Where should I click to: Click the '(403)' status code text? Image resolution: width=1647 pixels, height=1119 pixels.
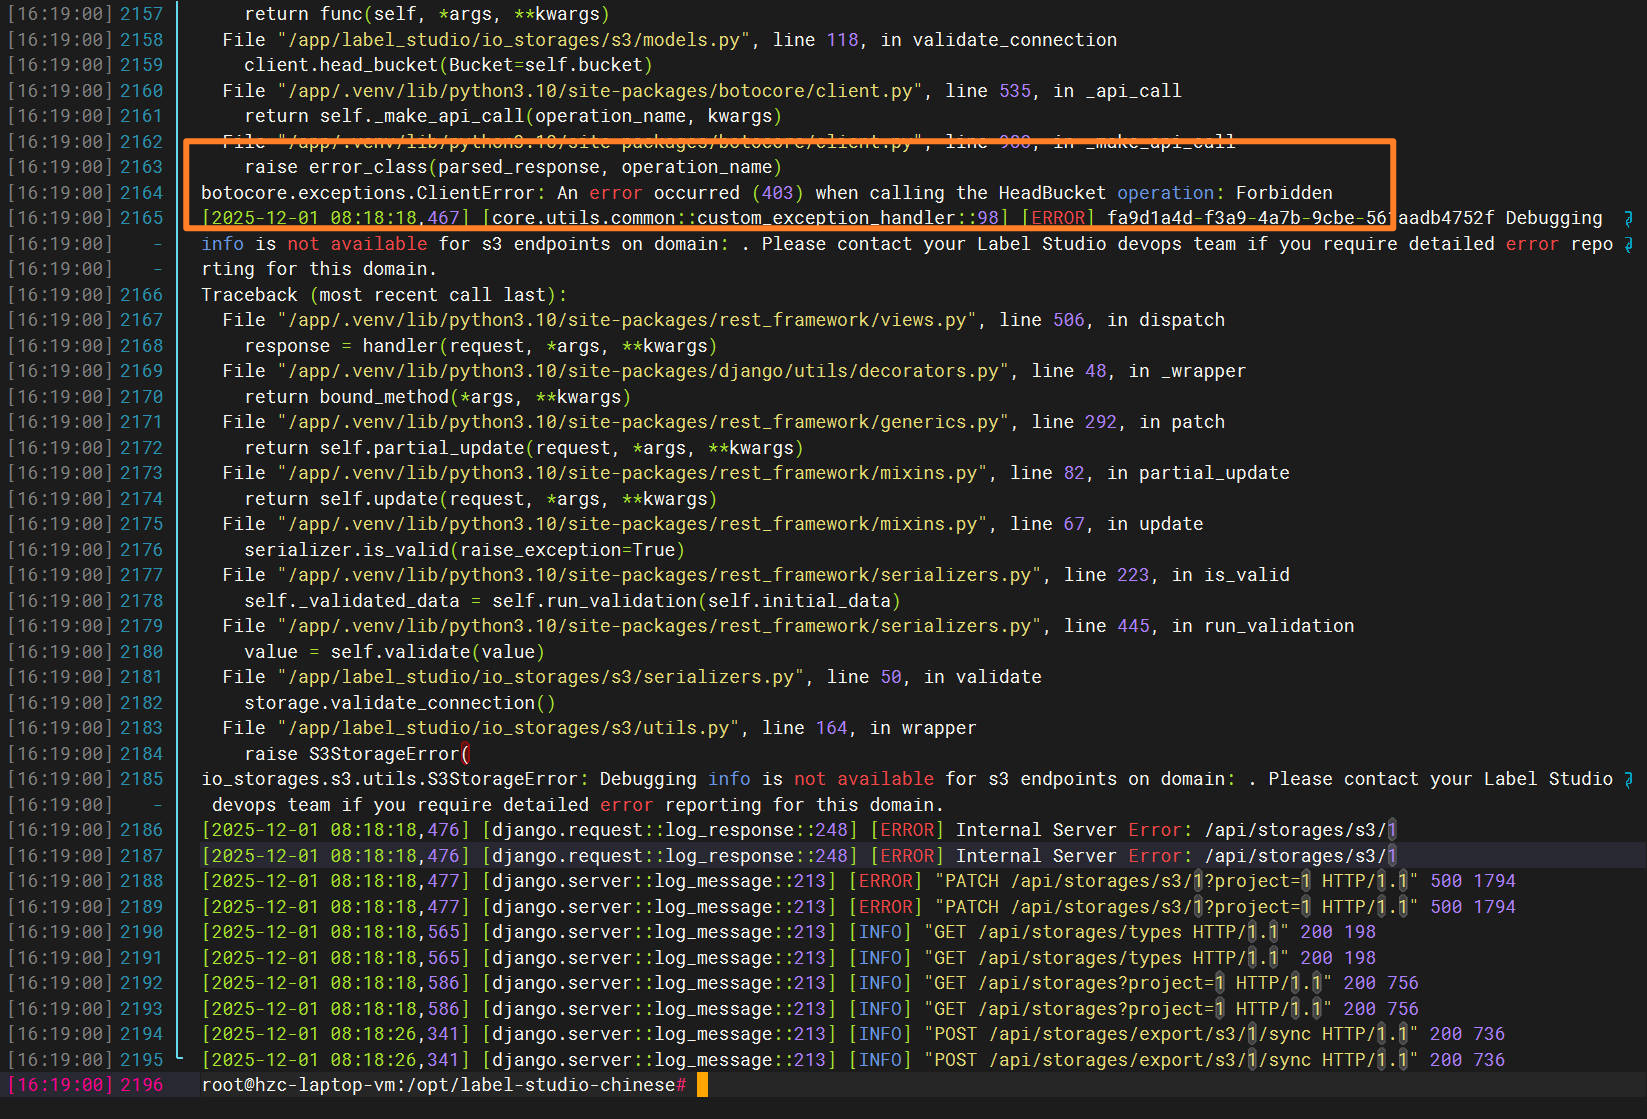tap(777, 193)
